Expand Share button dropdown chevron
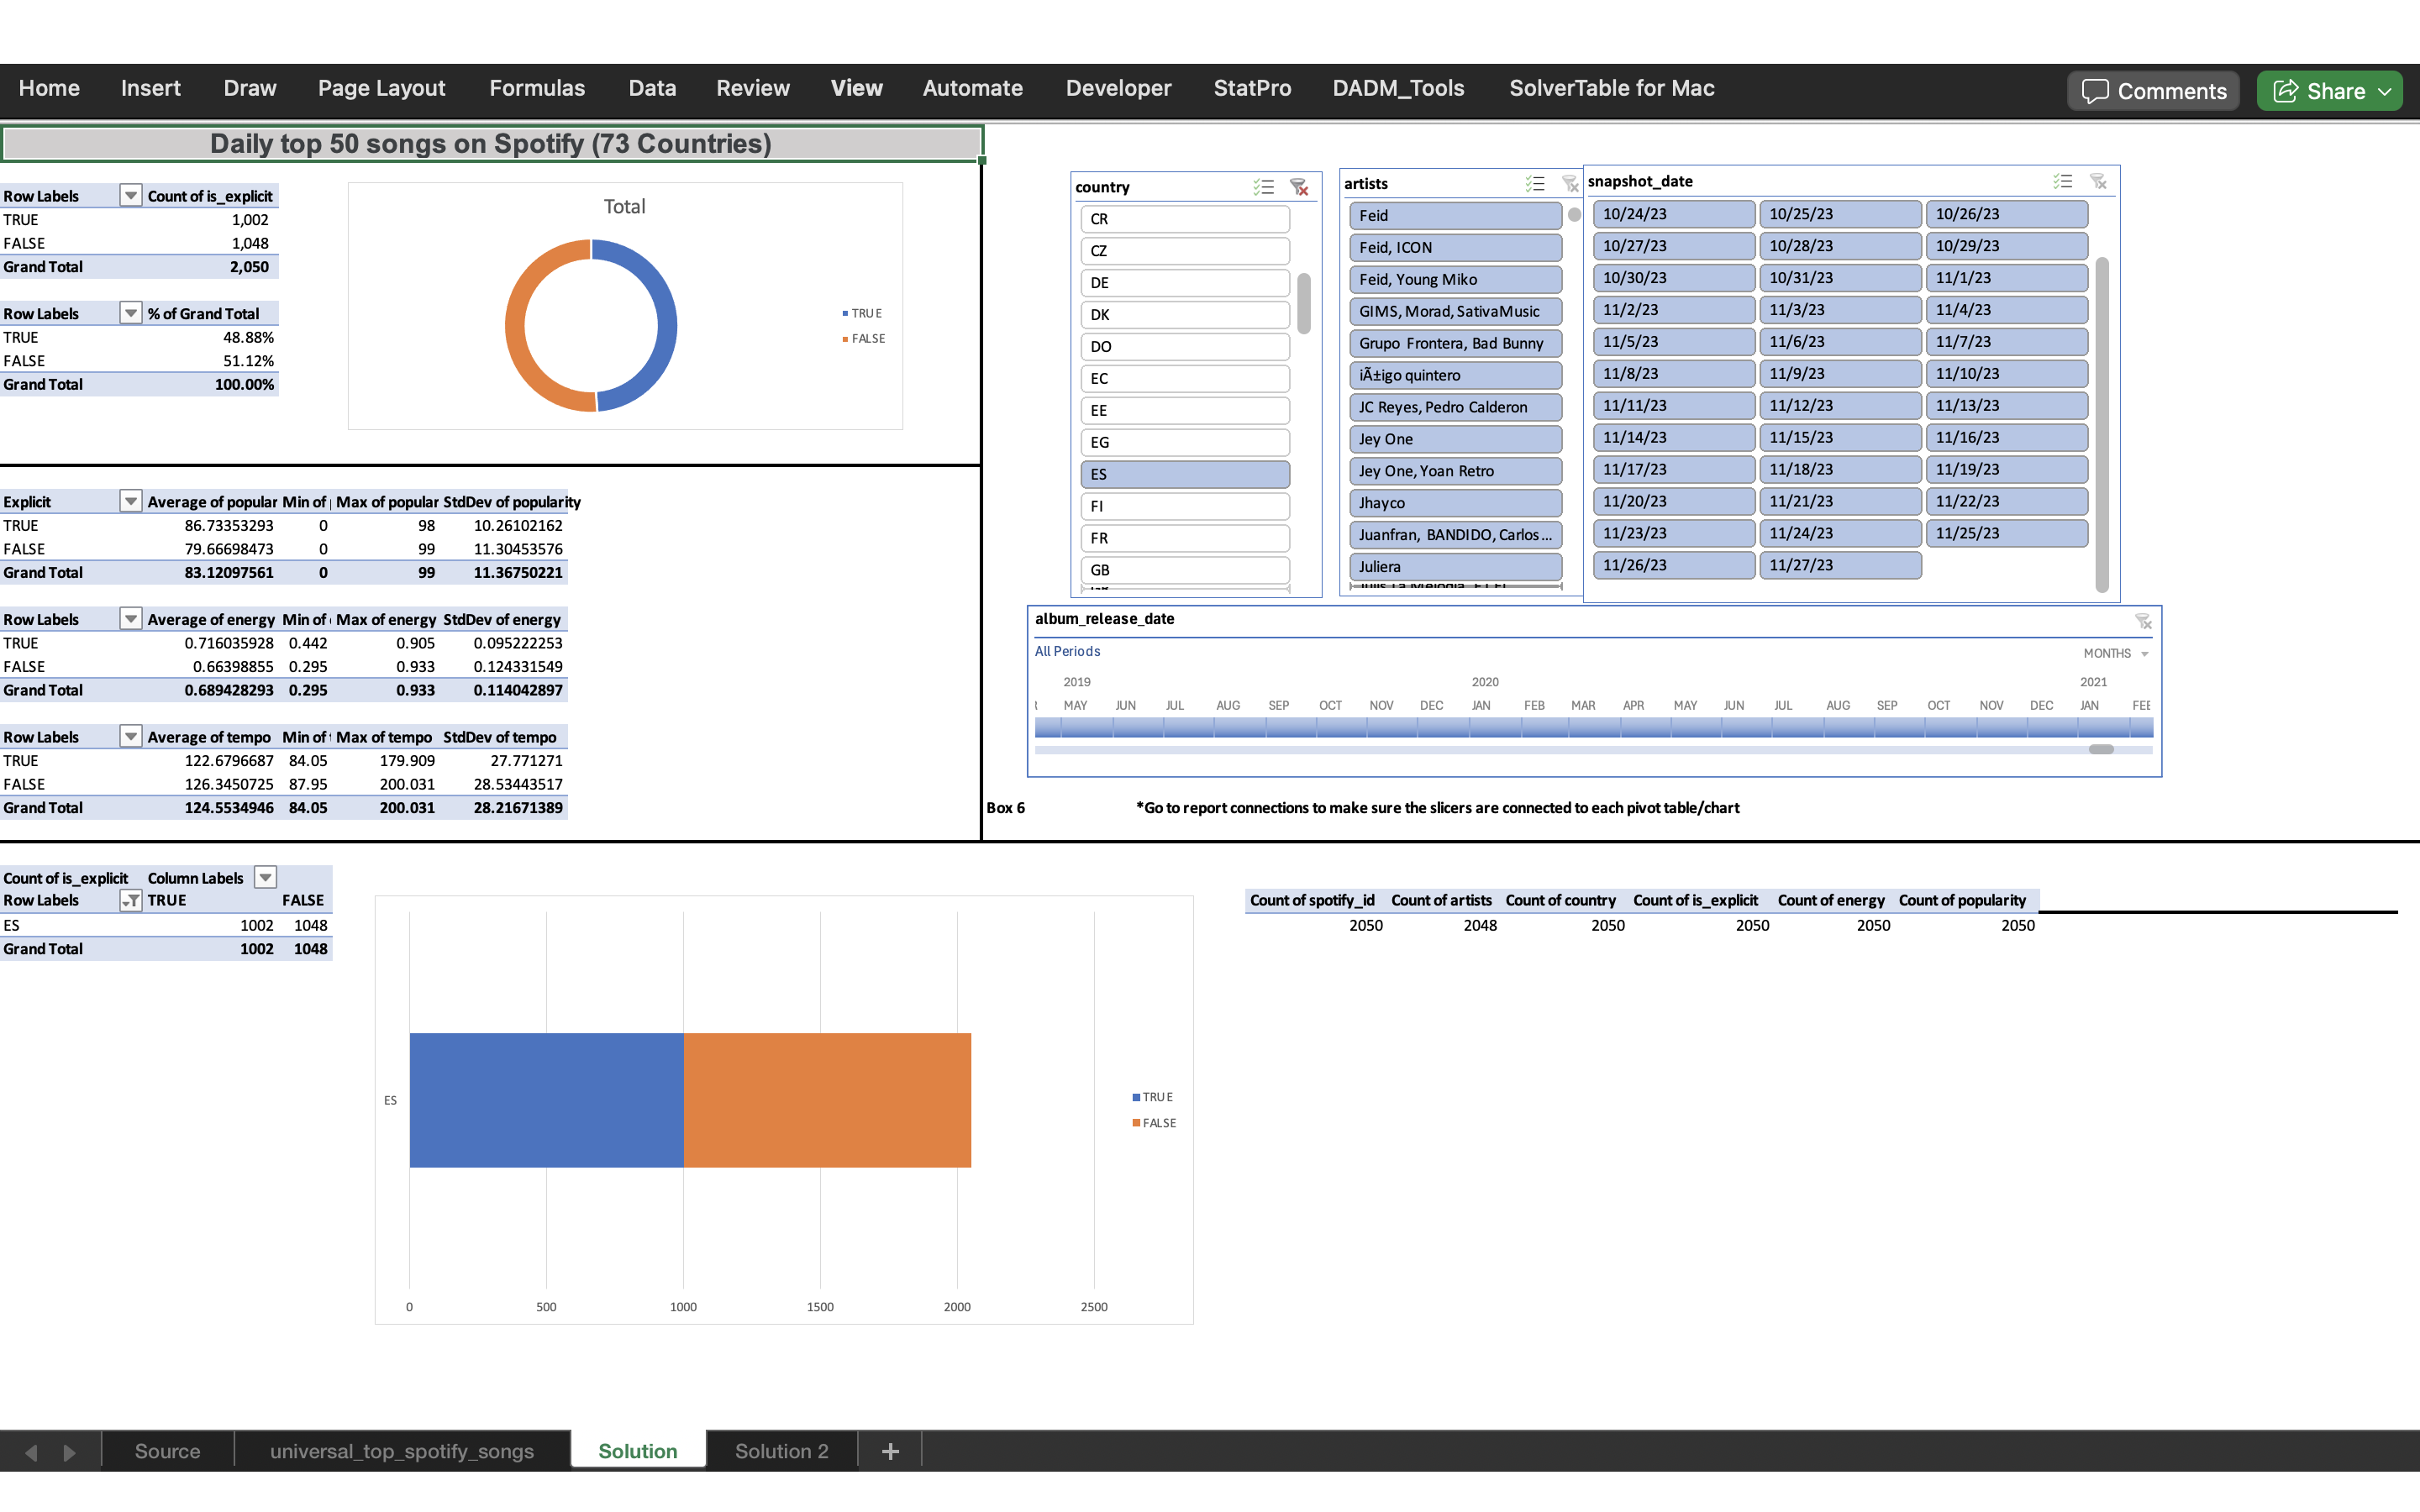 pyautogui.click(x=2384, y=91)
